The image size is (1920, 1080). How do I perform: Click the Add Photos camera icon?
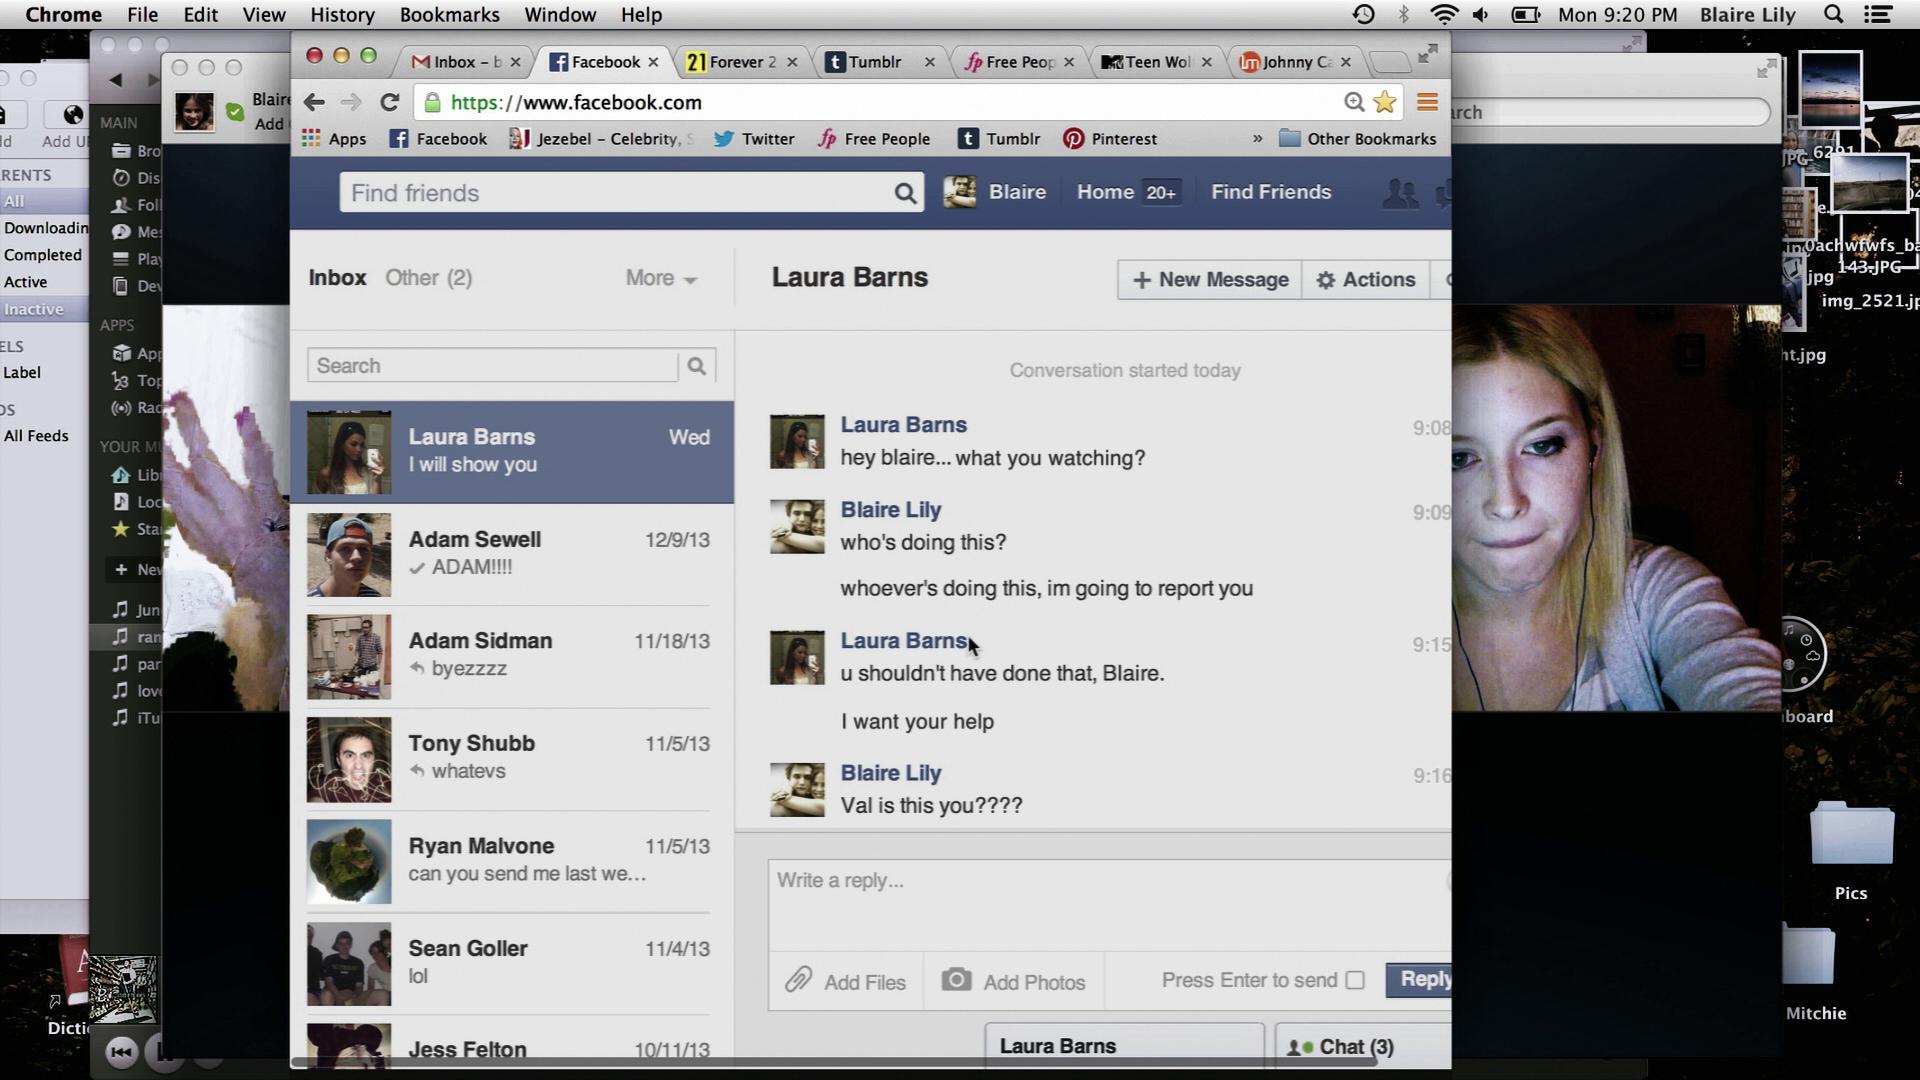[957, 980]
